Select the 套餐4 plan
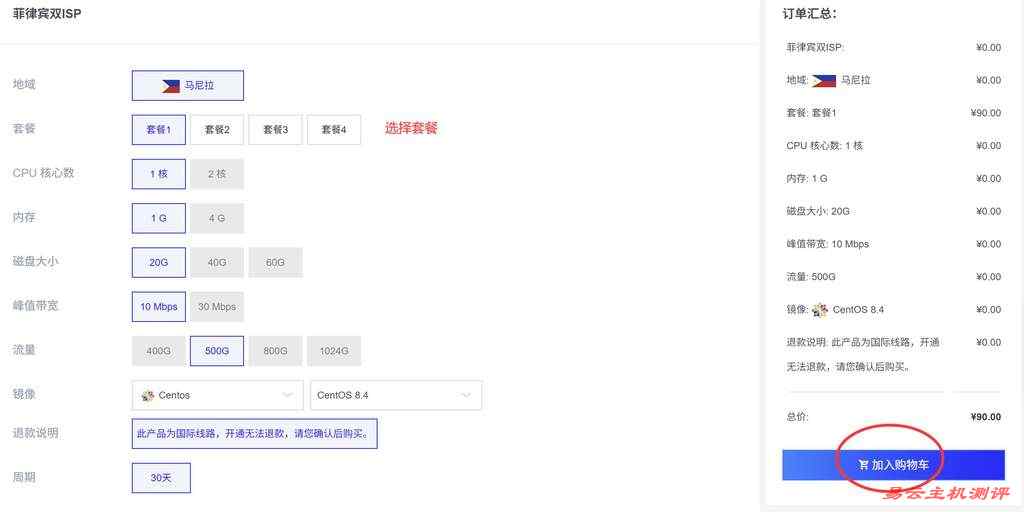The height and width of the screenshot is (512, 1024). click(x=334, y=129)
